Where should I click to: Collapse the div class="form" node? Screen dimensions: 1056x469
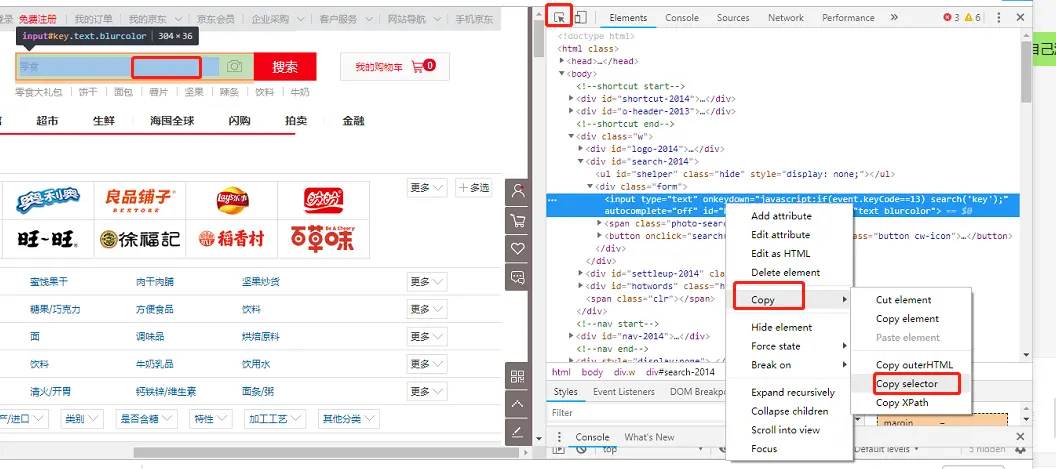[x=591, y=187]
